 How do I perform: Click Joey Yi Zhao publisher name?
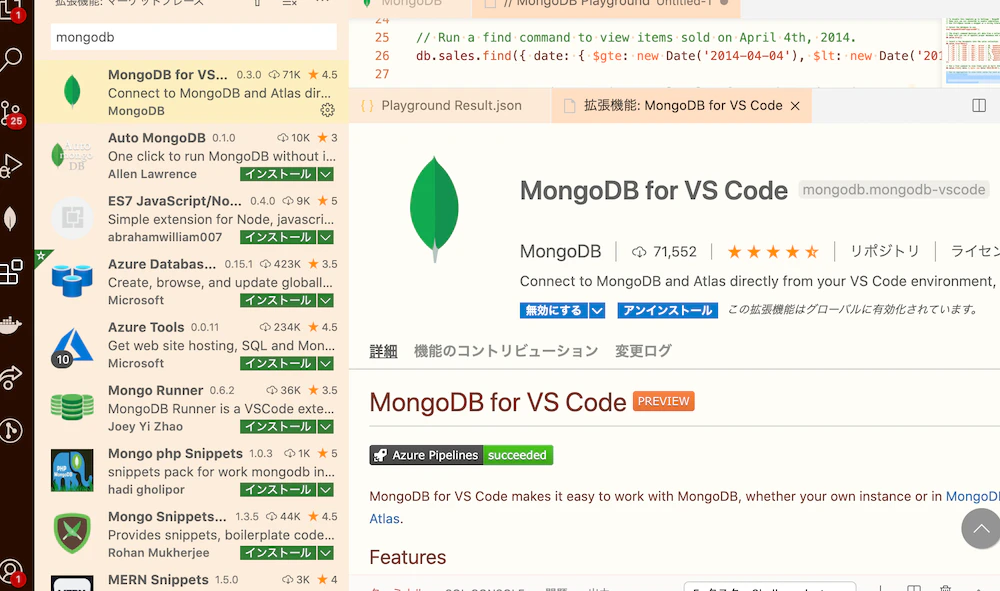coord(145,427)
